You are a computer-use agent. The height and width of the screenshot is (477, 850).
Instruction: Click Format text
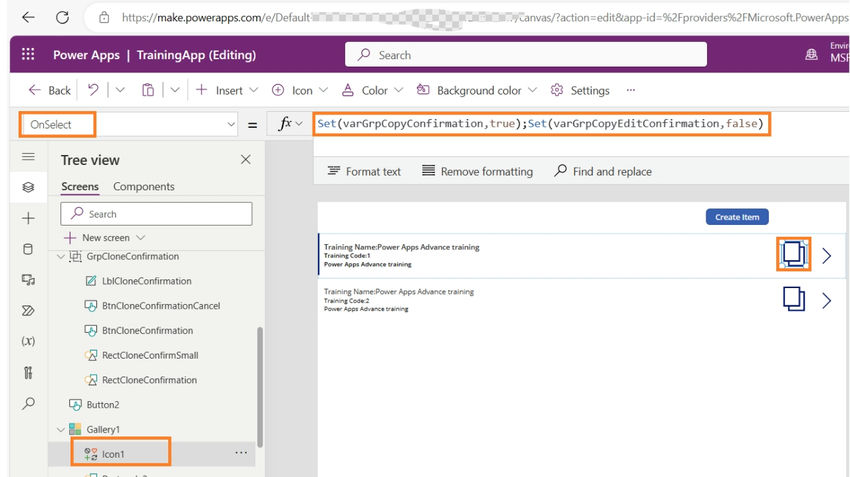364,171
